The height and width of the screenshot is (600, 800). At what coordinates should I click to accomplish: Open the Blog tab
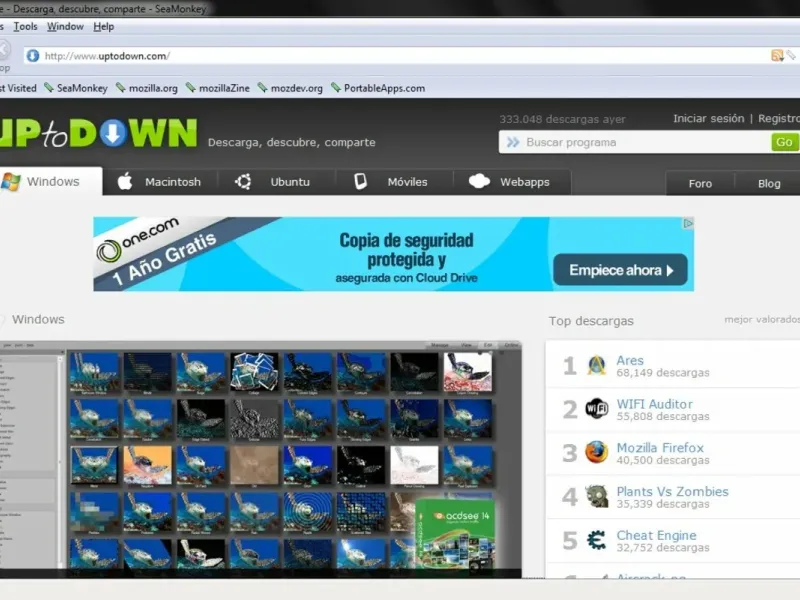769,184
